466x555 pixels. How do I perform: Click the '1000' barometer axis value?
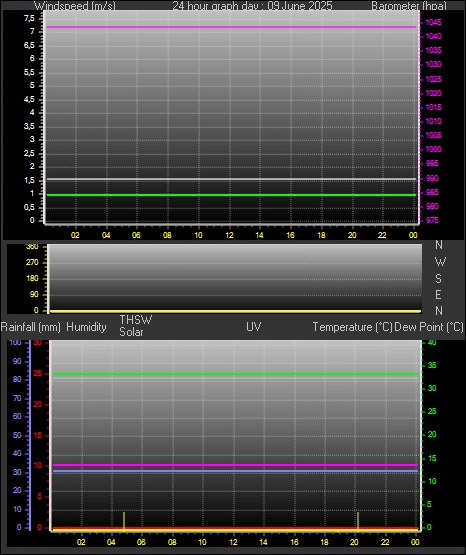click(x=433, y=149)
